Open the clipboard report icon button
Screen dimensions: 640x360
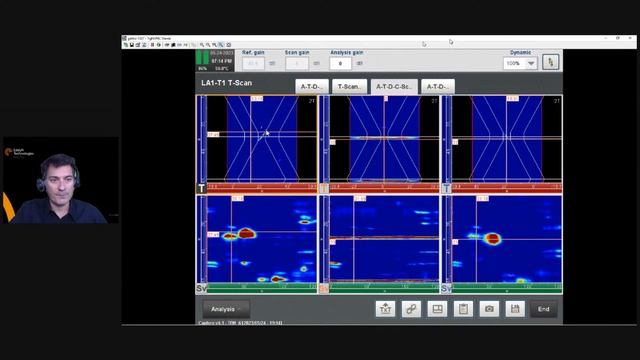(x=463, y=309)
